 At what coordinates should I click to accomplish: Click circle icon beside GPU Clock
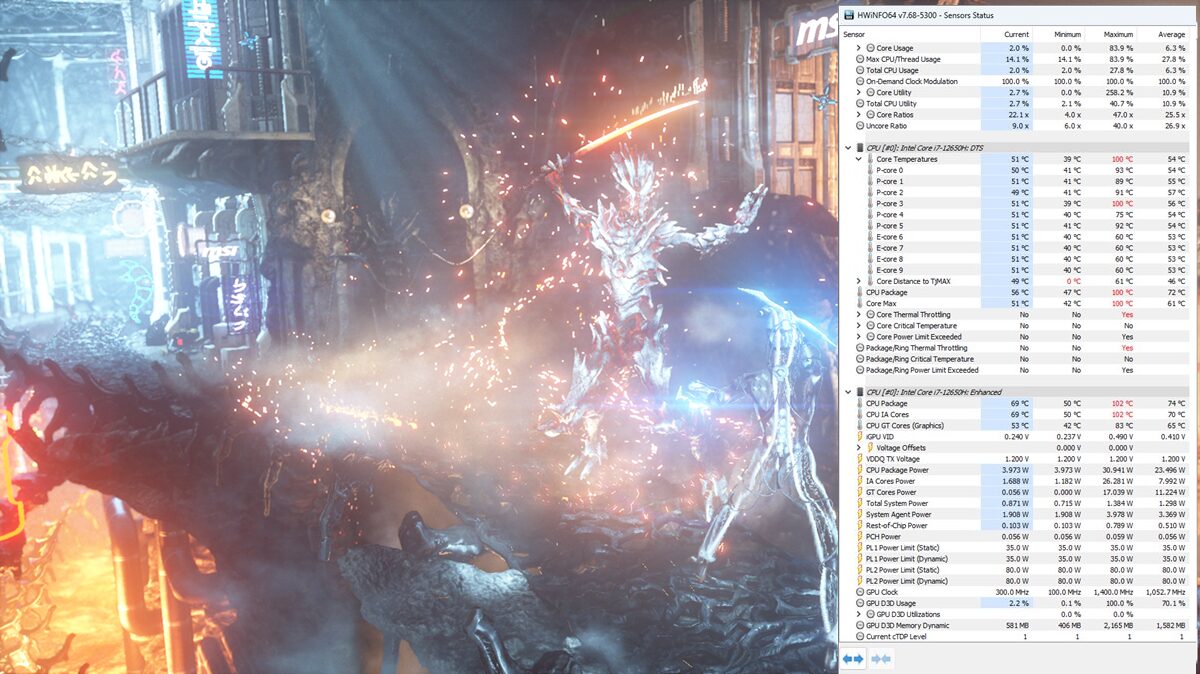[860, 592]
